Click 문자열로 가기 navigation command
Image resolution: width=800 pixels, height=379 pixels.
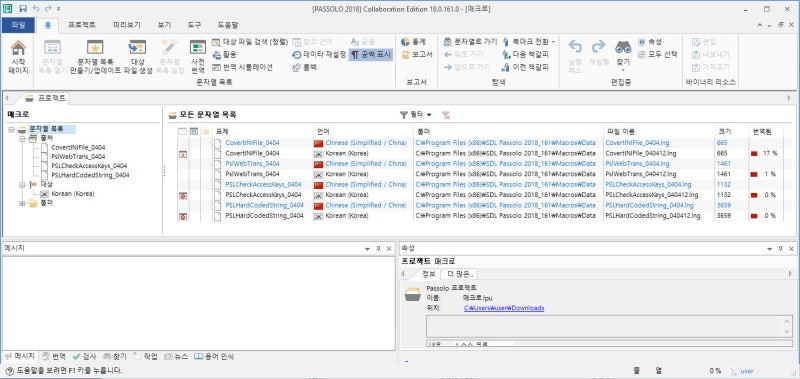[x=470, y=42]
